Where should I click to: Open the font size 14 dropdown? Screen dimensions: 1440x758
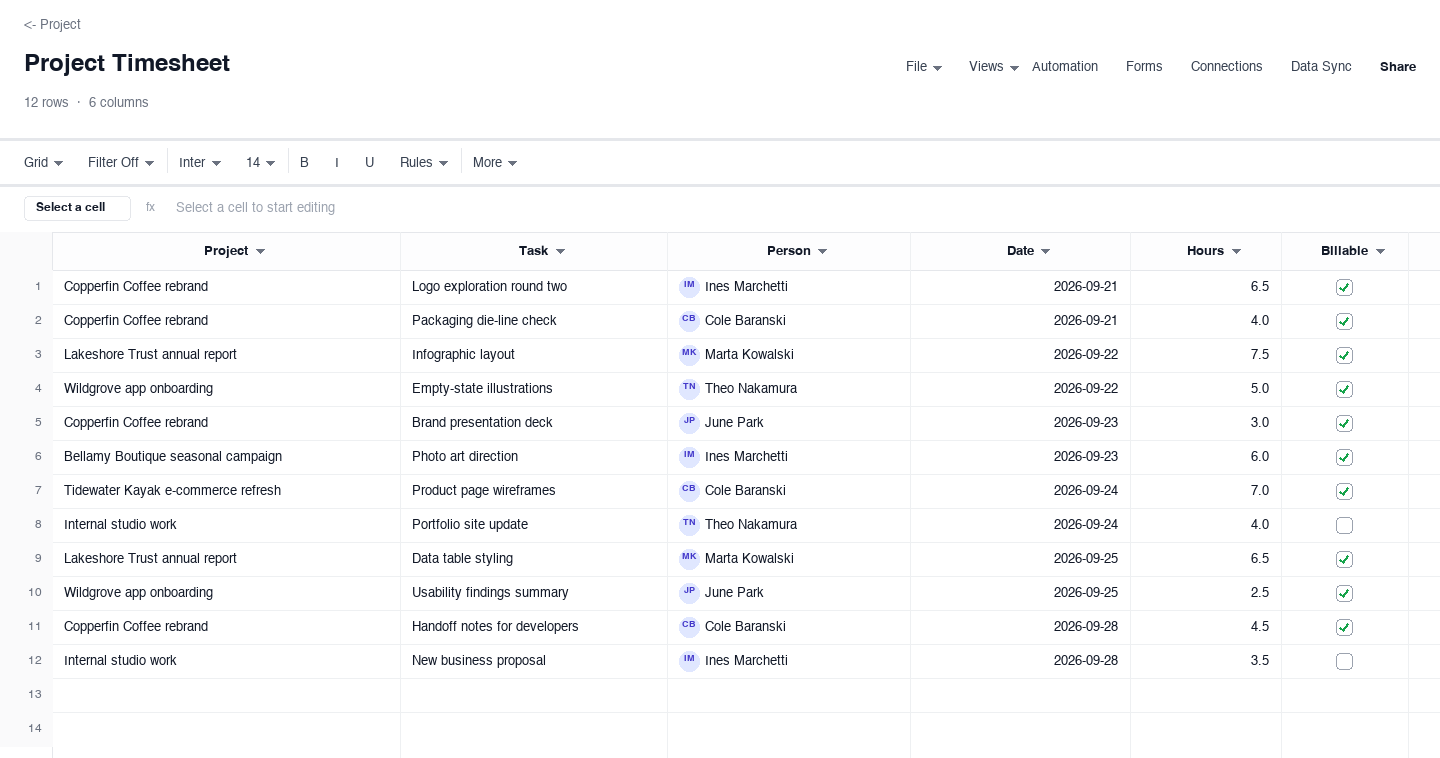260,162
